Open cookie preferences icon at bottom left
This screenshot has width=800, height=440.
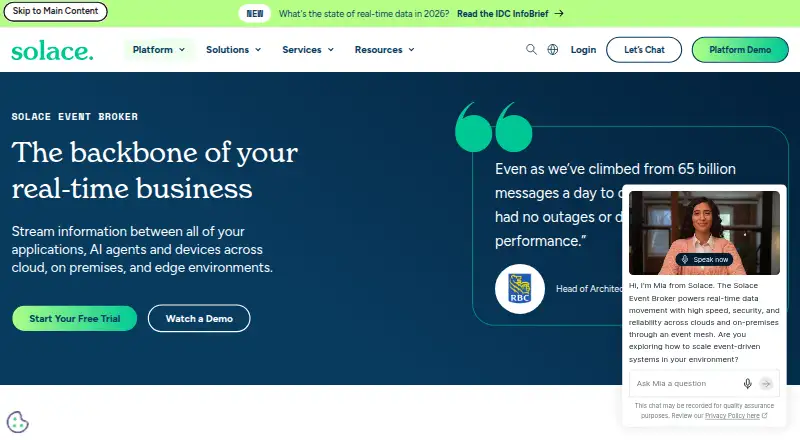[x=18, y=422]
